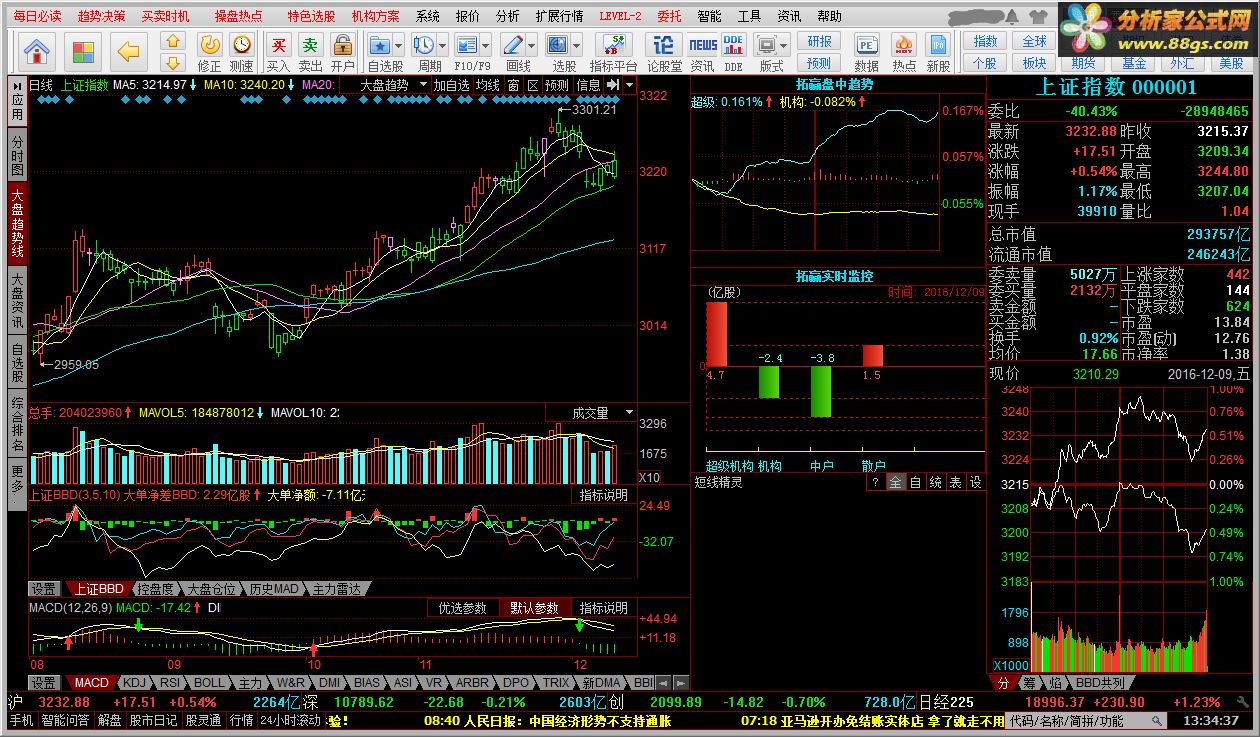Click the down arrow toolbar icon
Screen dimensions: 1260x737
(174, 60)
